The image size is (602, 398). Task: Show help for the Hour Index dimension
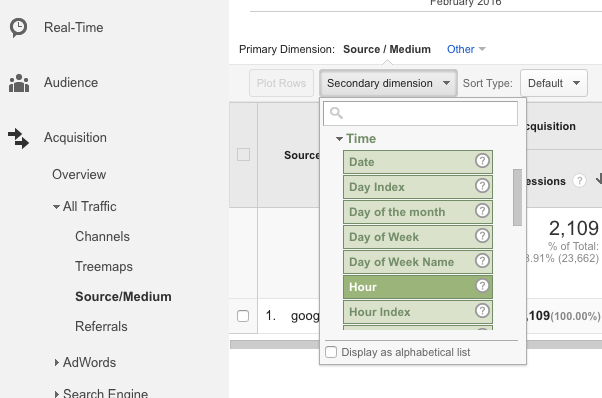[x=482, y=310]
